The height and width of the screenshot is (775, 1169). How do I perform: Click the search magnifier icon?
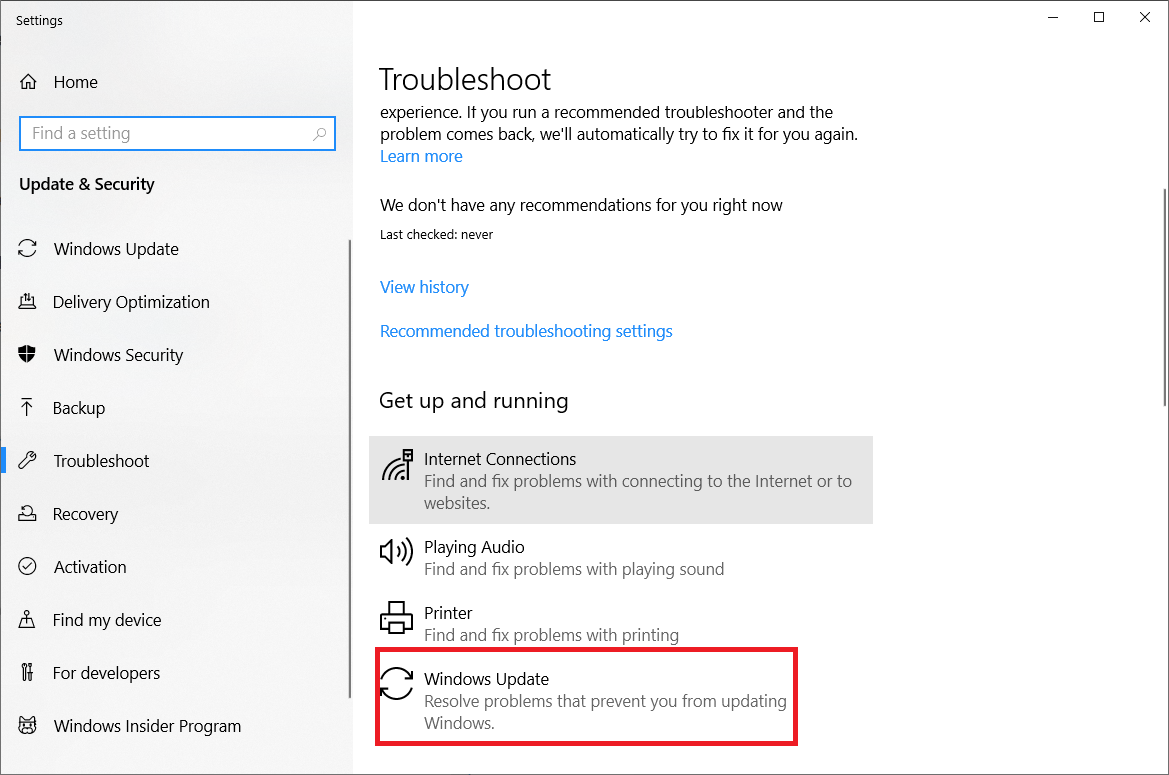point(319,134)
